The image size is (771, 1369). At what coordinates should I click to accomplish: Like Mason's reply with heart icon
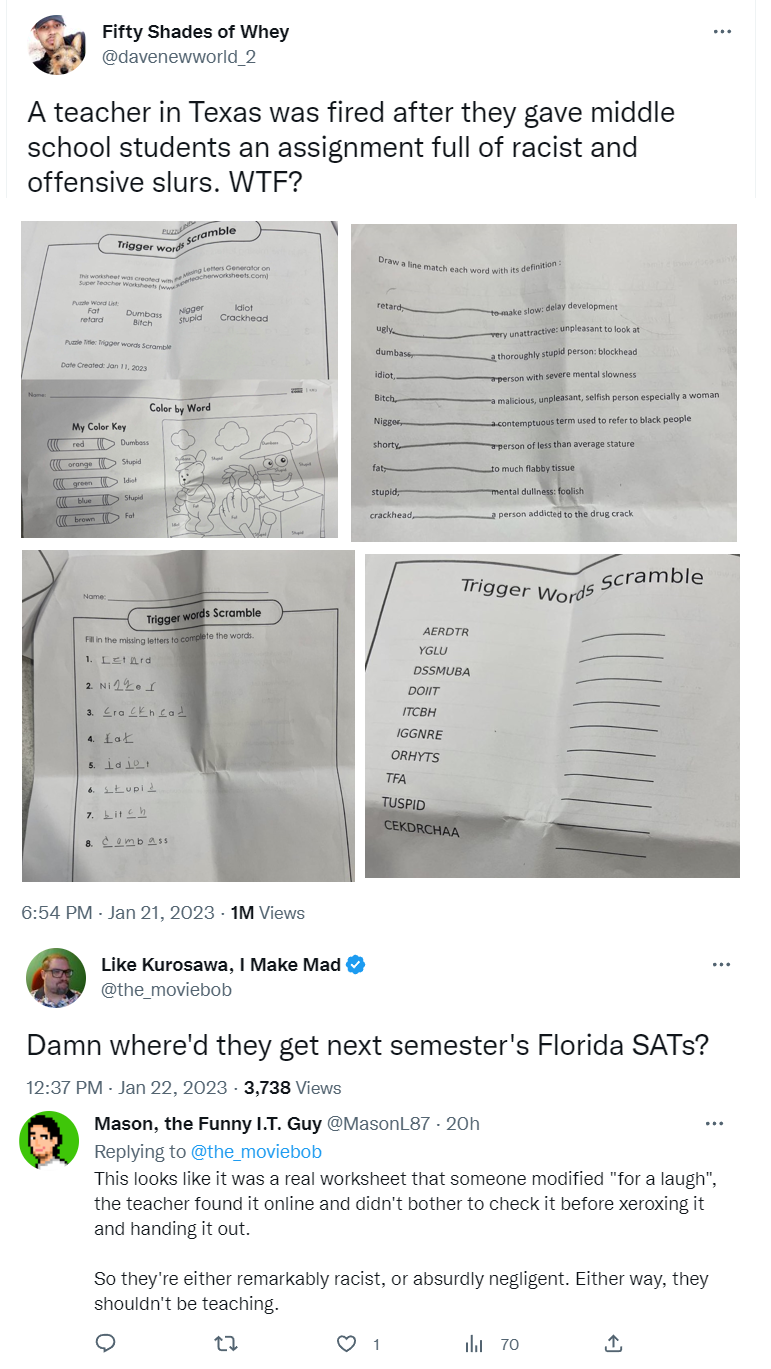[x=346, y=1343]
